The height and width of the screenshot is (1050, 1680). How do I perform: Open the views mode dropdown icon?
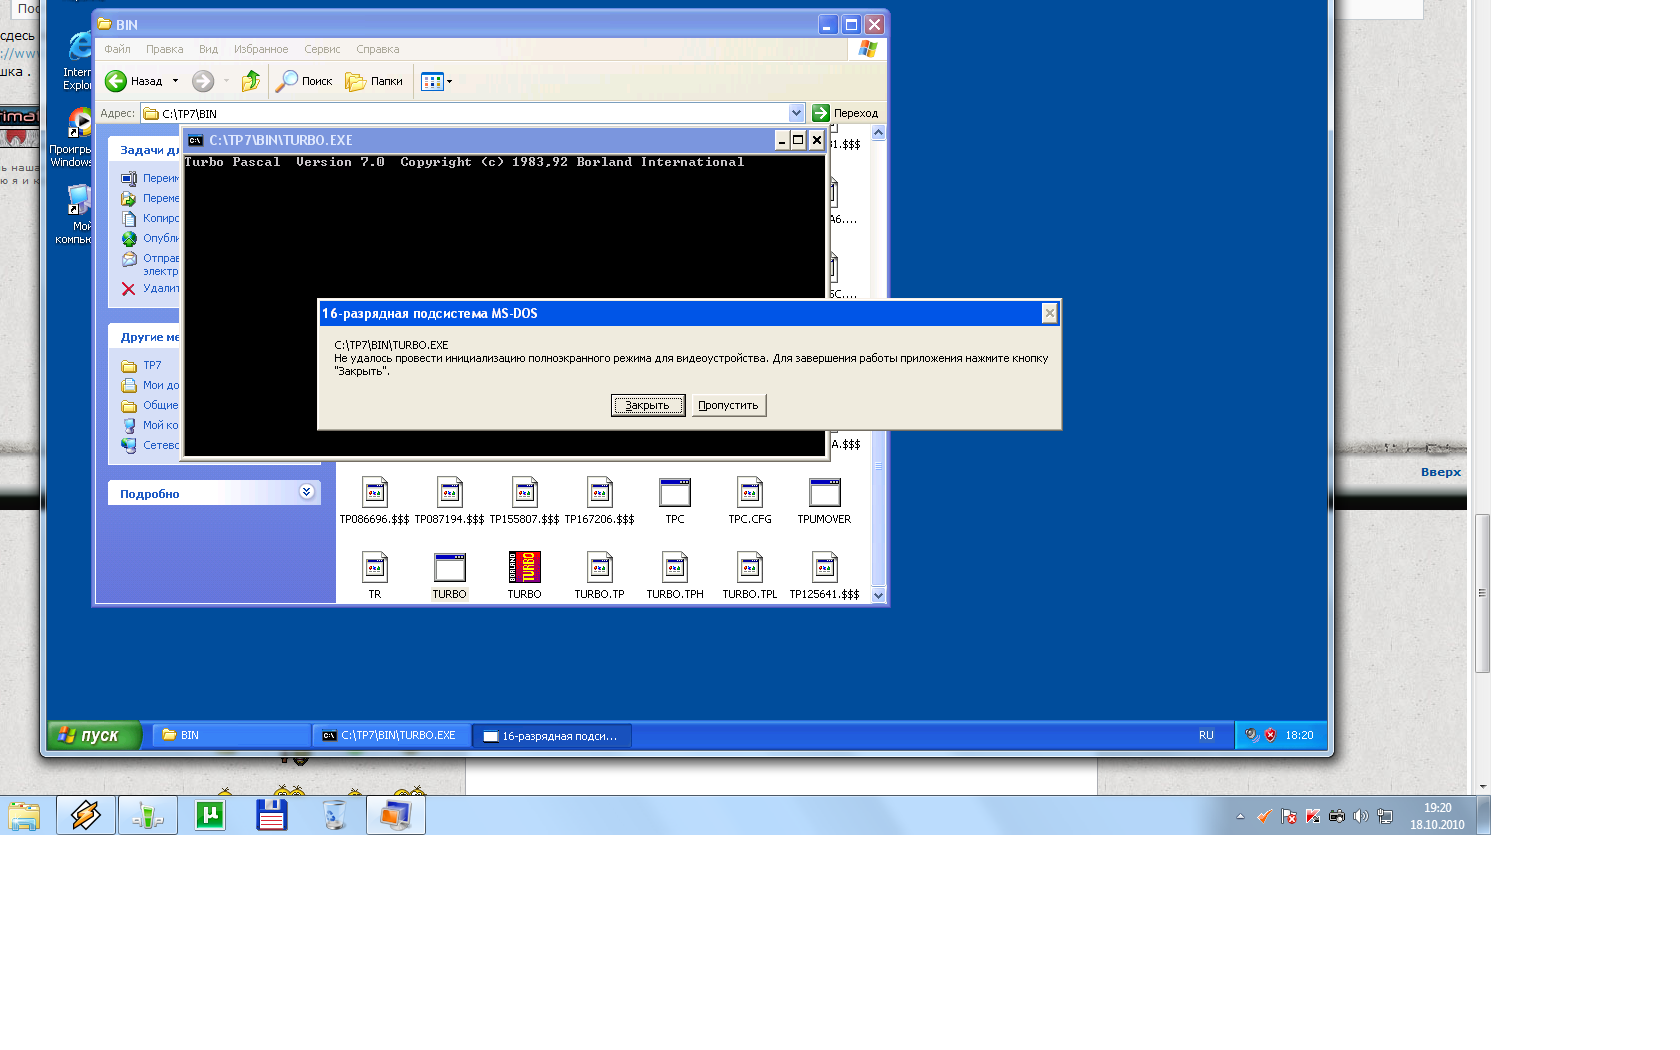[437, 81]
